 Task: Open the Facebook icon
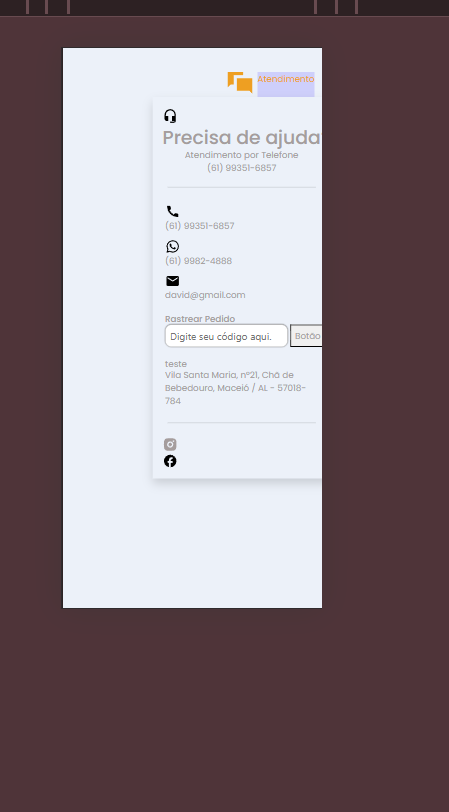pyautogui.click(x=170, y=461)
